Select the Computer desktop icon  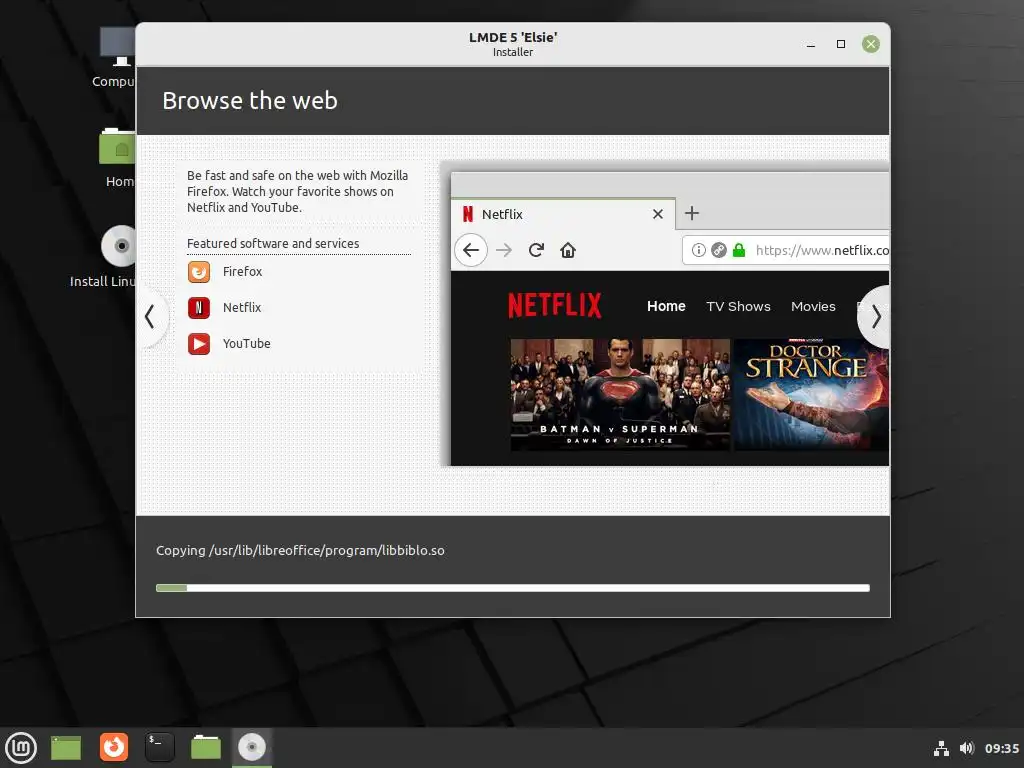pos(118,57)
